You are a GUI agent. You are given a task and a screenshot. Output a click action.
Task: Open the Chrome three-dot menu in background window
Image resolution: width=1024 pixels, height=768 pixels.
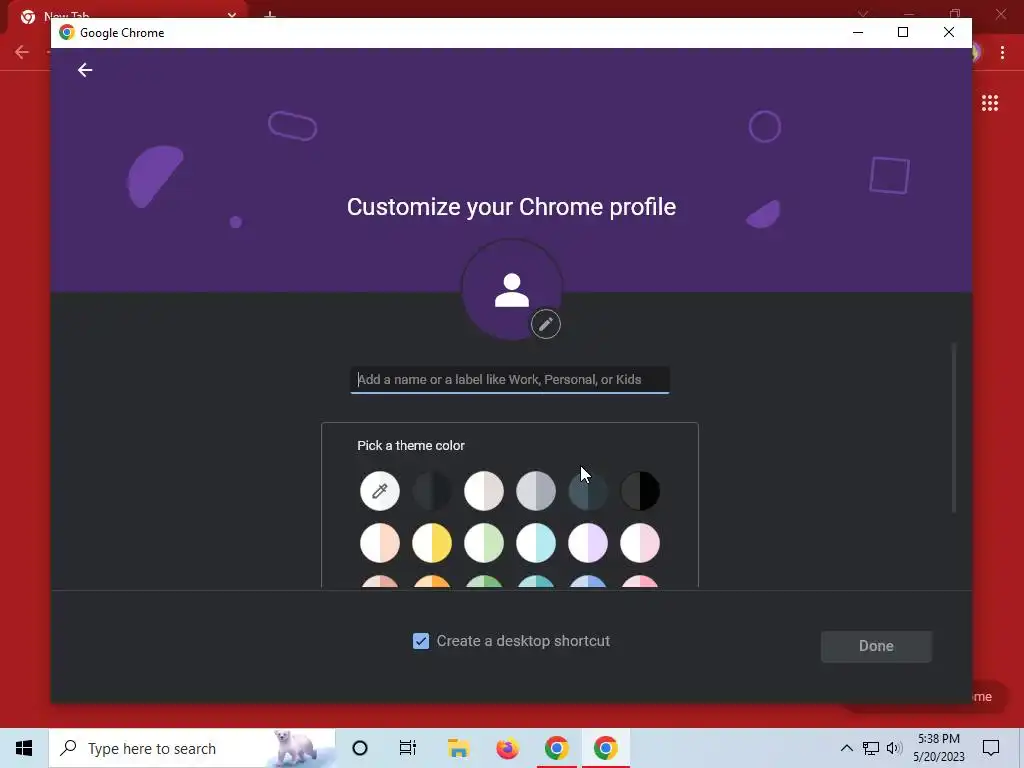pos(1002,53)
